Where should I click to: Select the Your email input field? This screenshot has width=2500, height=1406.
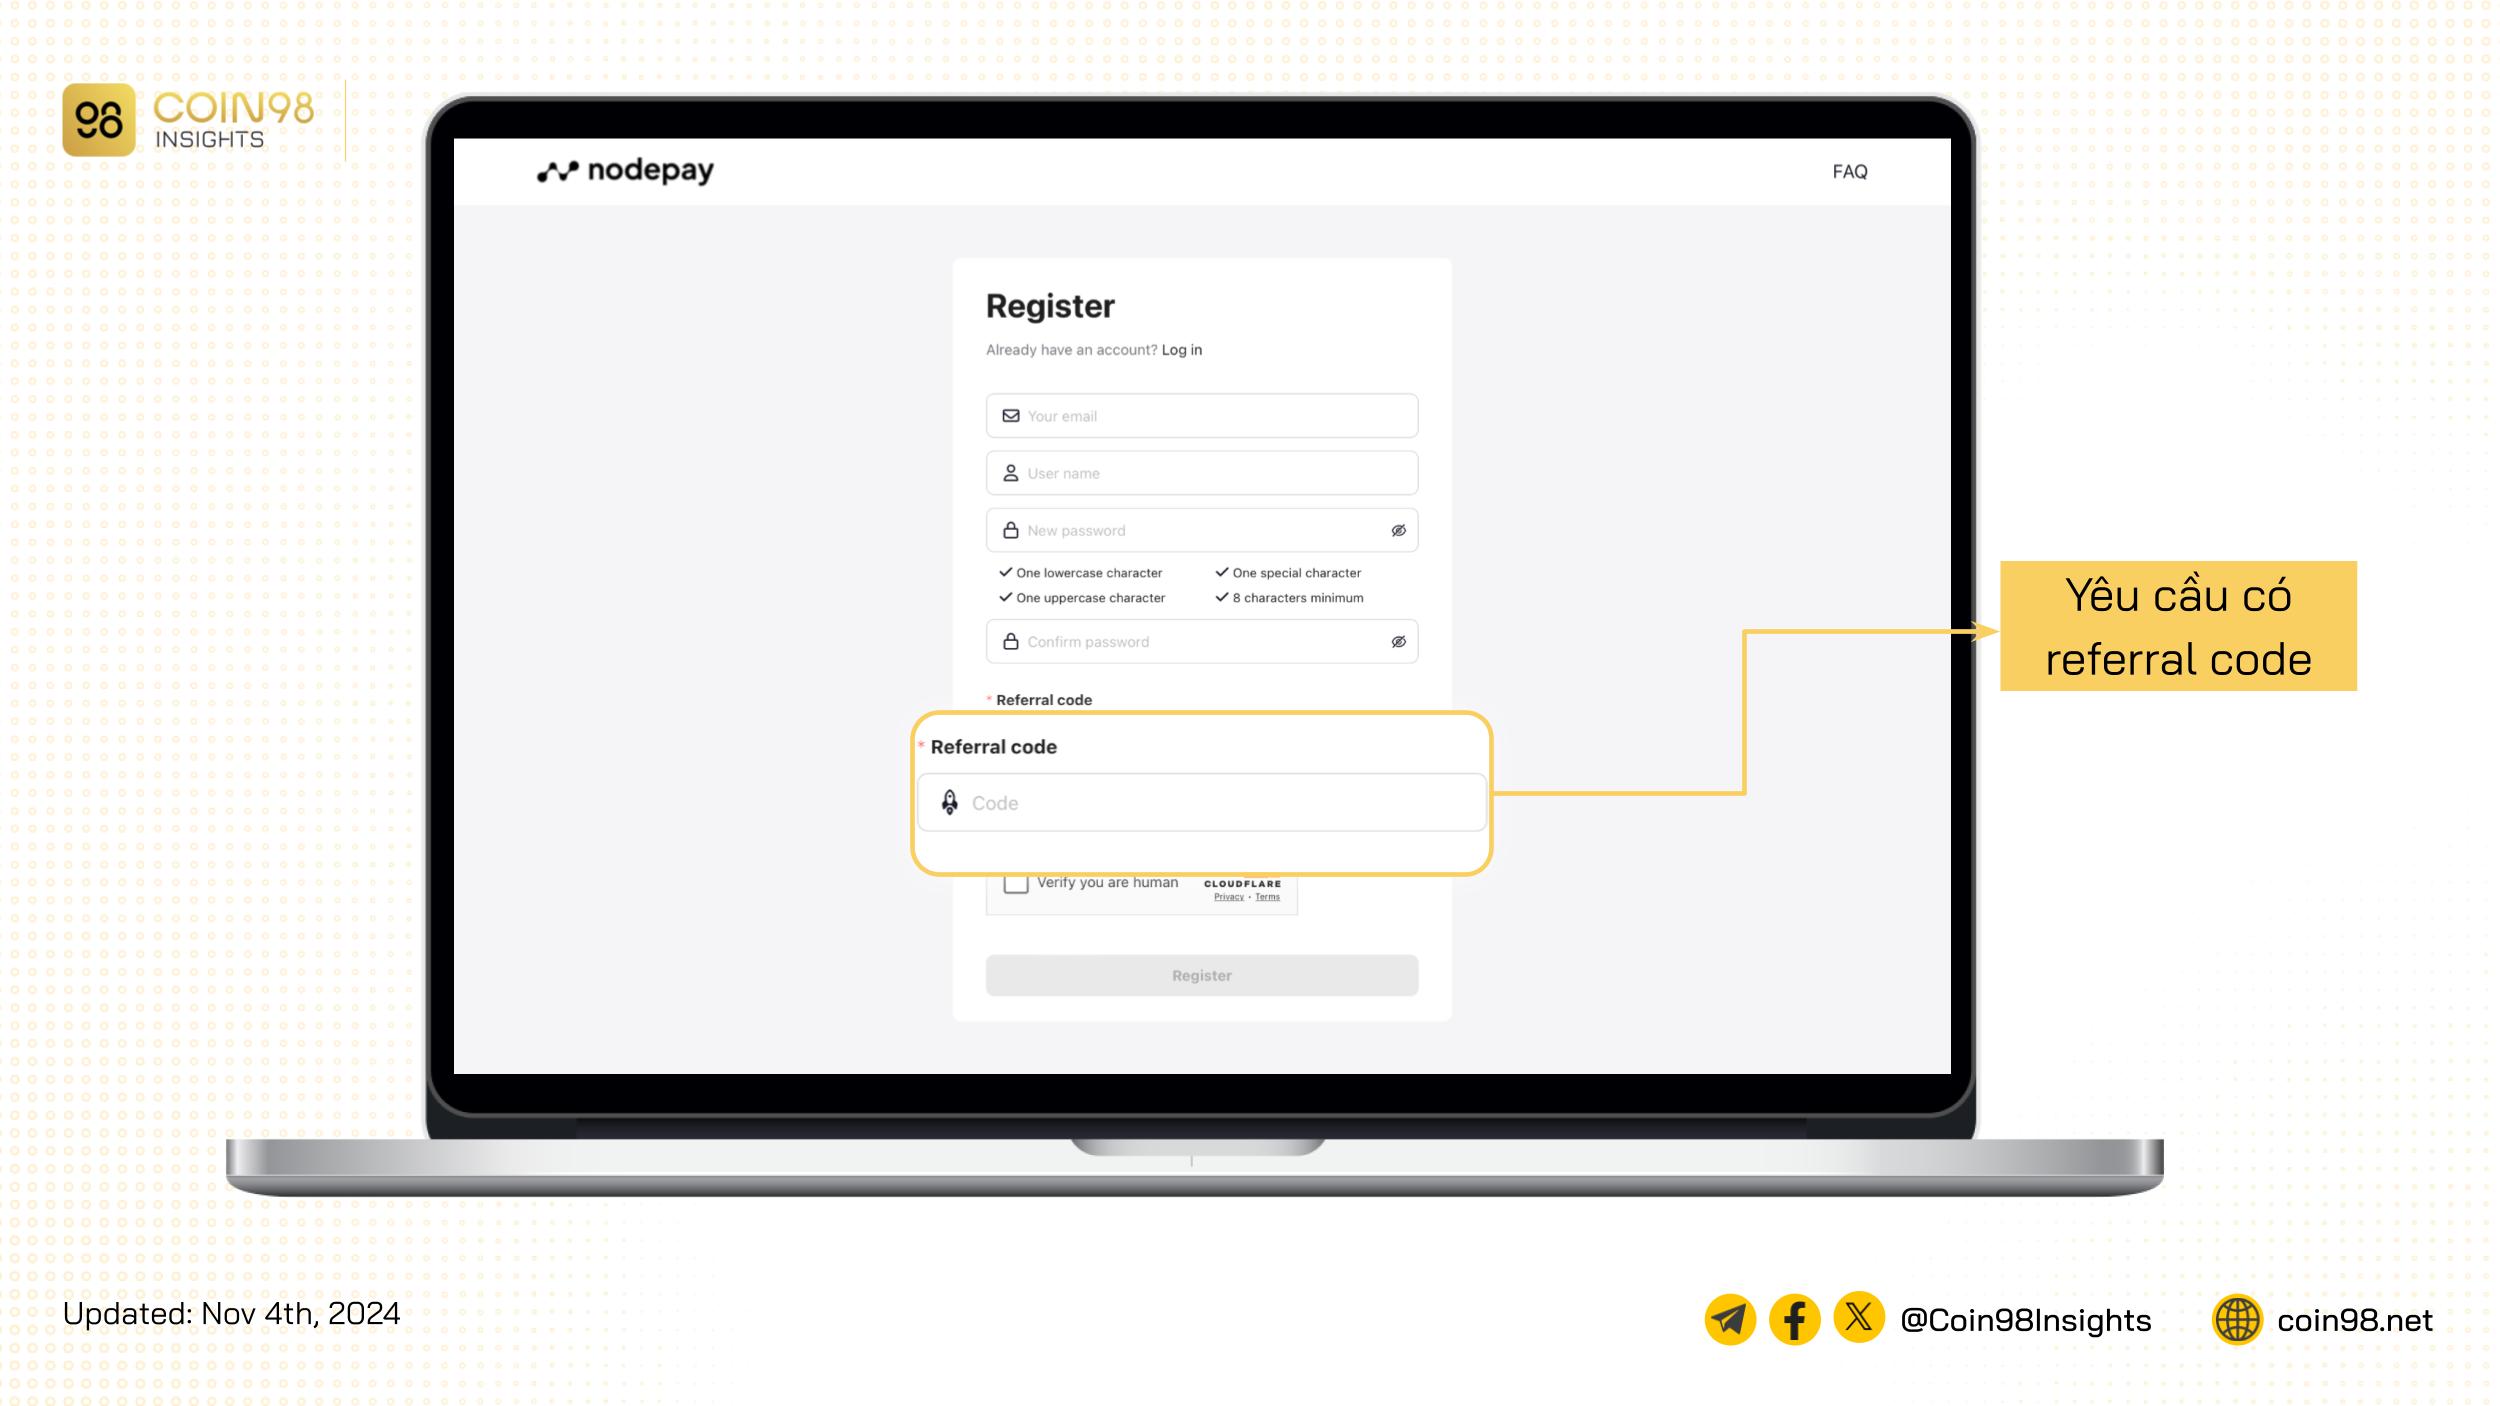coord(1200,415)
